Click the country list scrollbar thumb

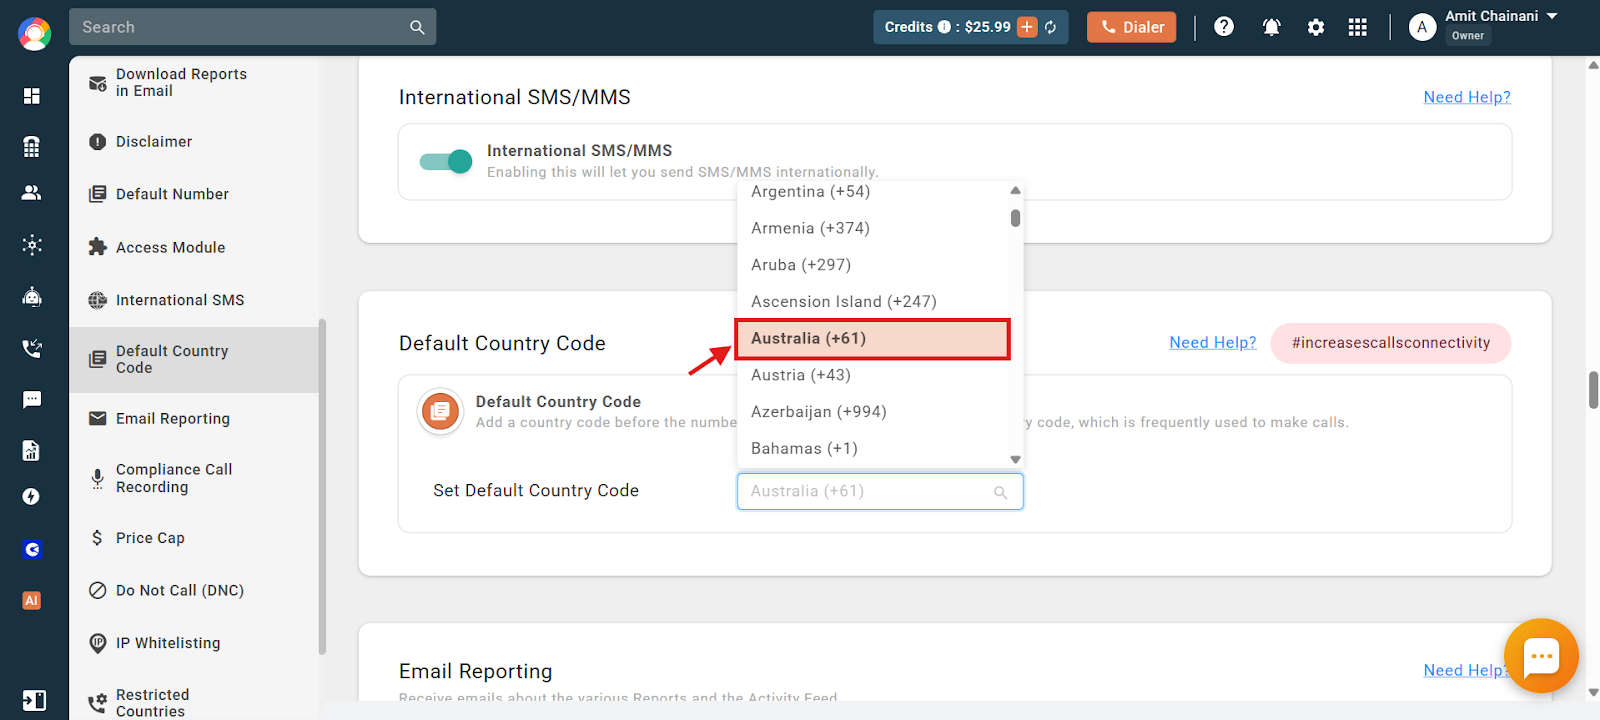coord(1015,218)
